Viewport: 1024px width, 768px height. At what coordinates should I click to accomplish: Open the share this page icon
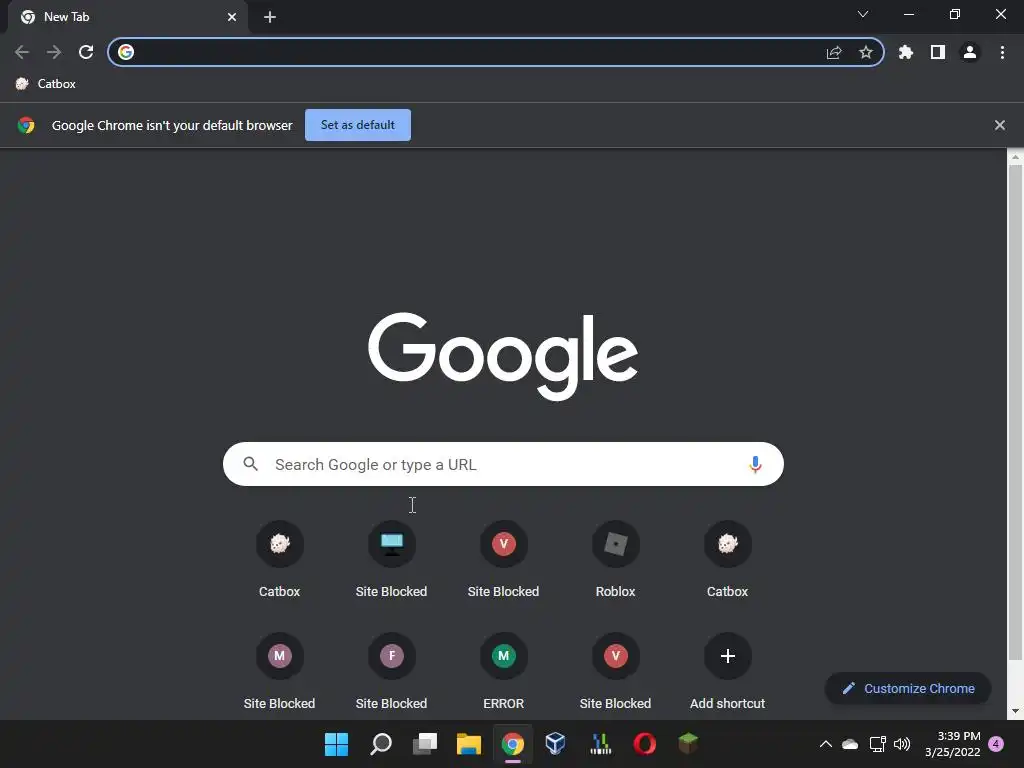[x=834, y=52]
